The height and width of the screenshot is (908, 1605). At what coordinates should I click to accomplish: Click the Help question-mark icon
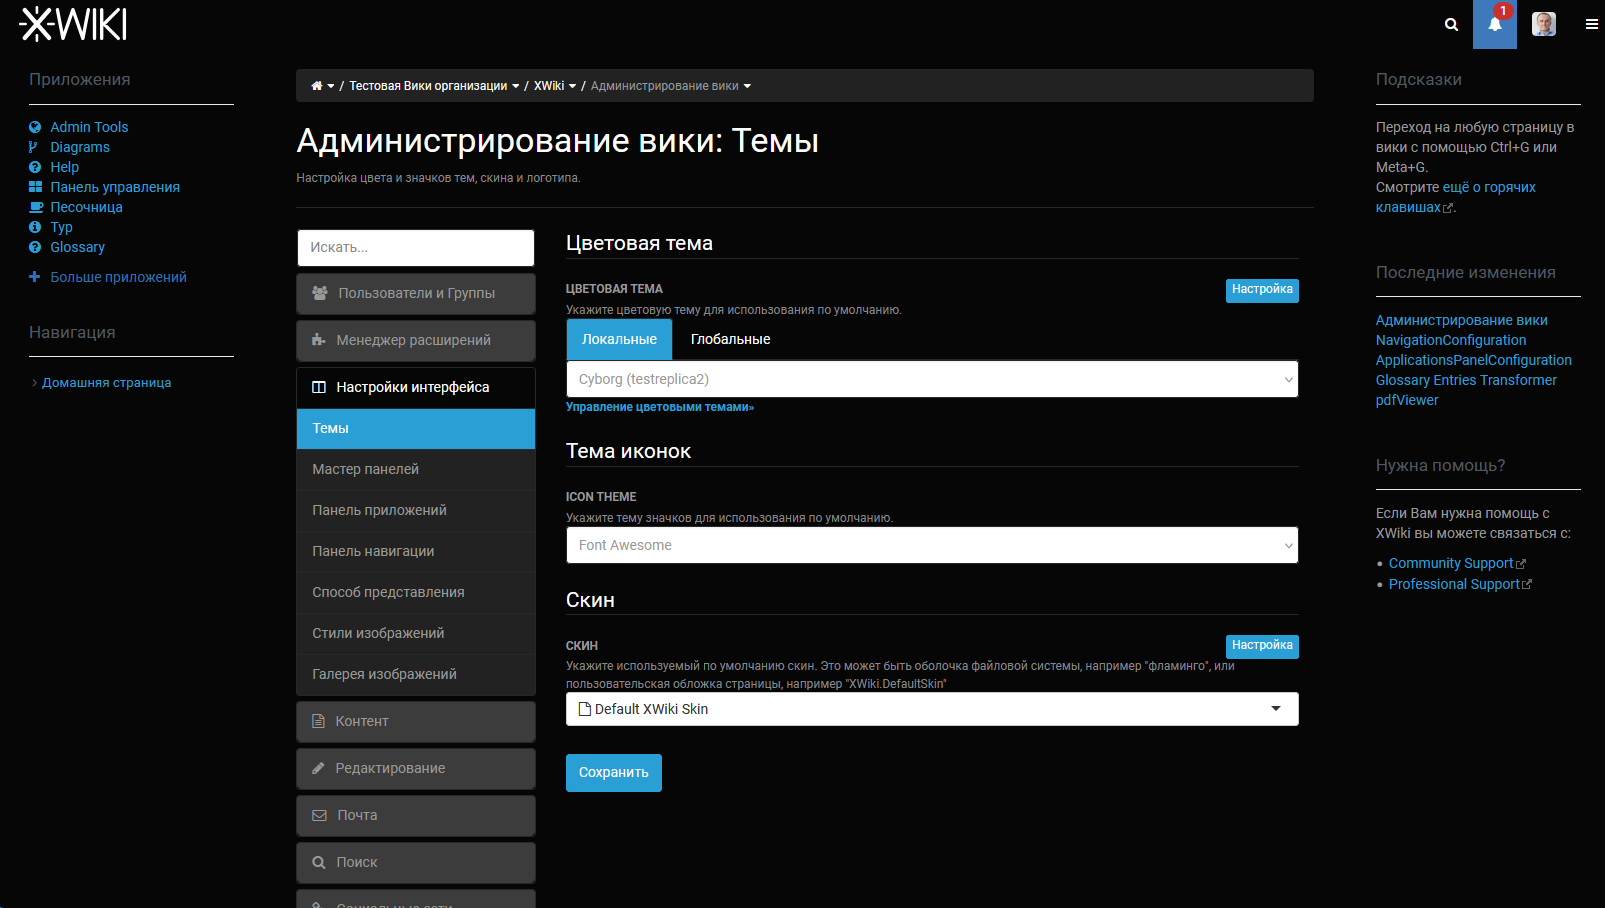click(x=35, y=167)
